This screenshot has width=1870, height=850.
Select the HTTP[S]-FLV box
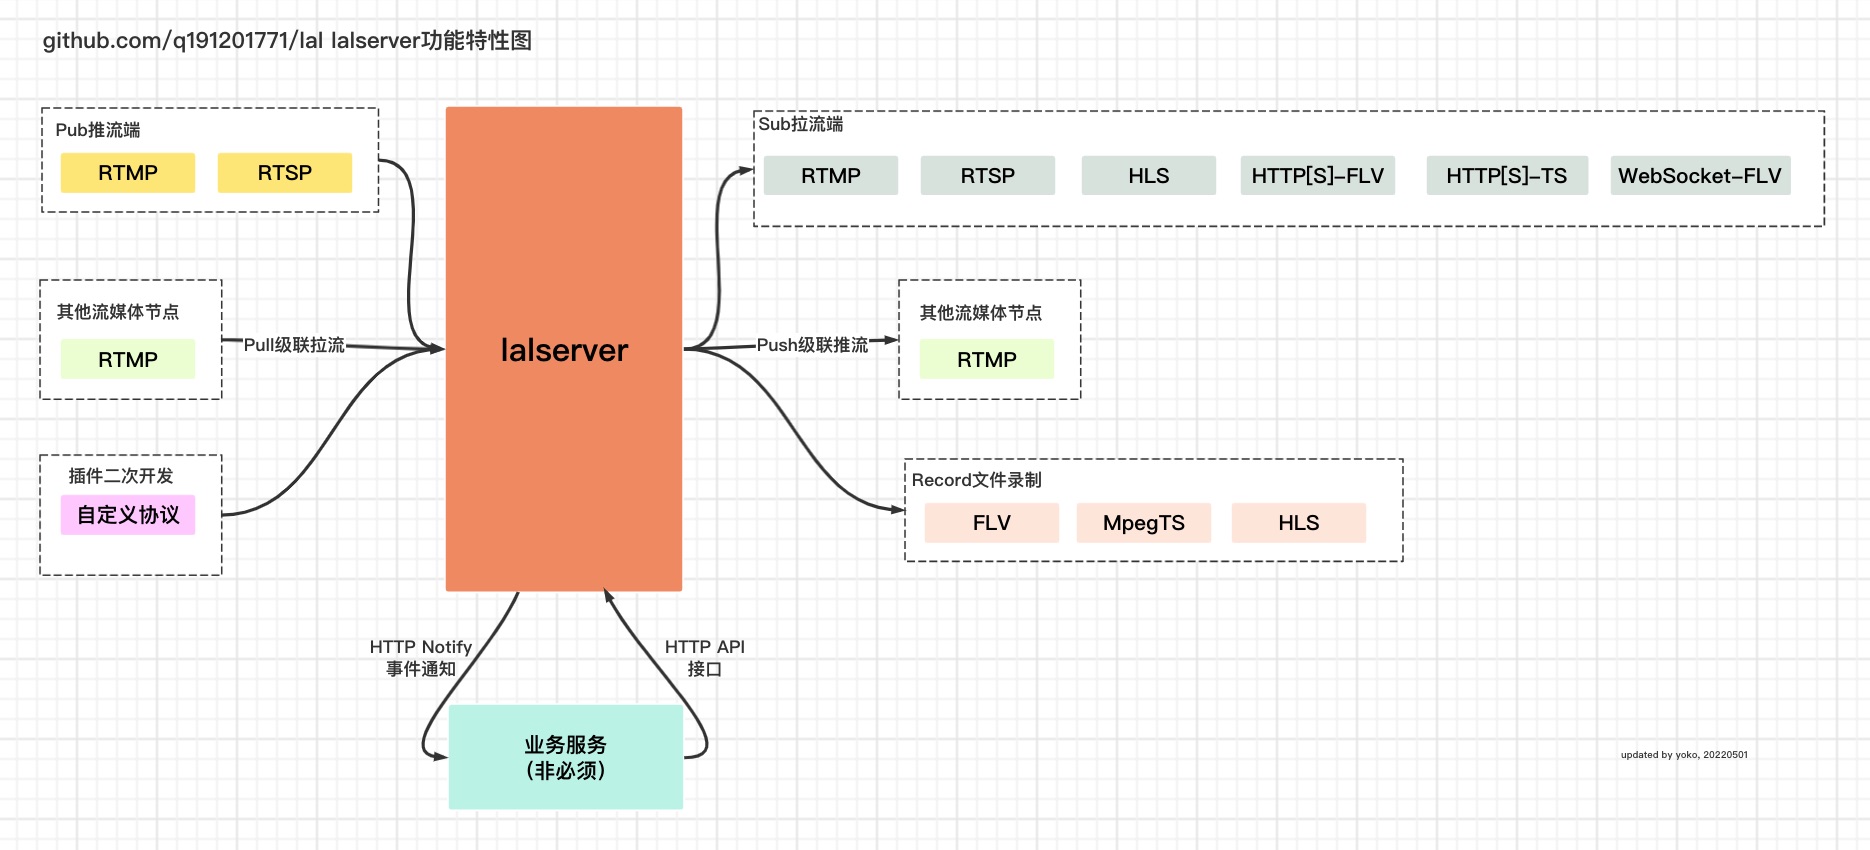pyautogui.click(x=1318, y=176)
